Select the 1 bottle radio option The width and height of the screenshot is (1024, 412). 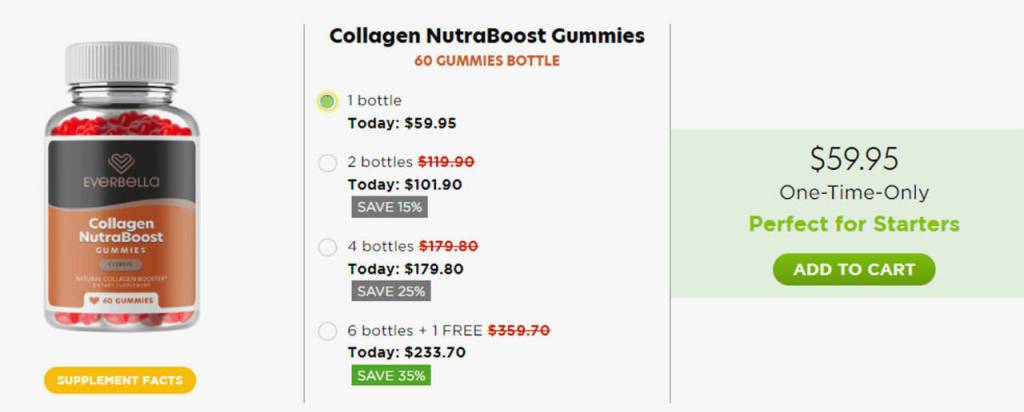click(x=327, y=101)
